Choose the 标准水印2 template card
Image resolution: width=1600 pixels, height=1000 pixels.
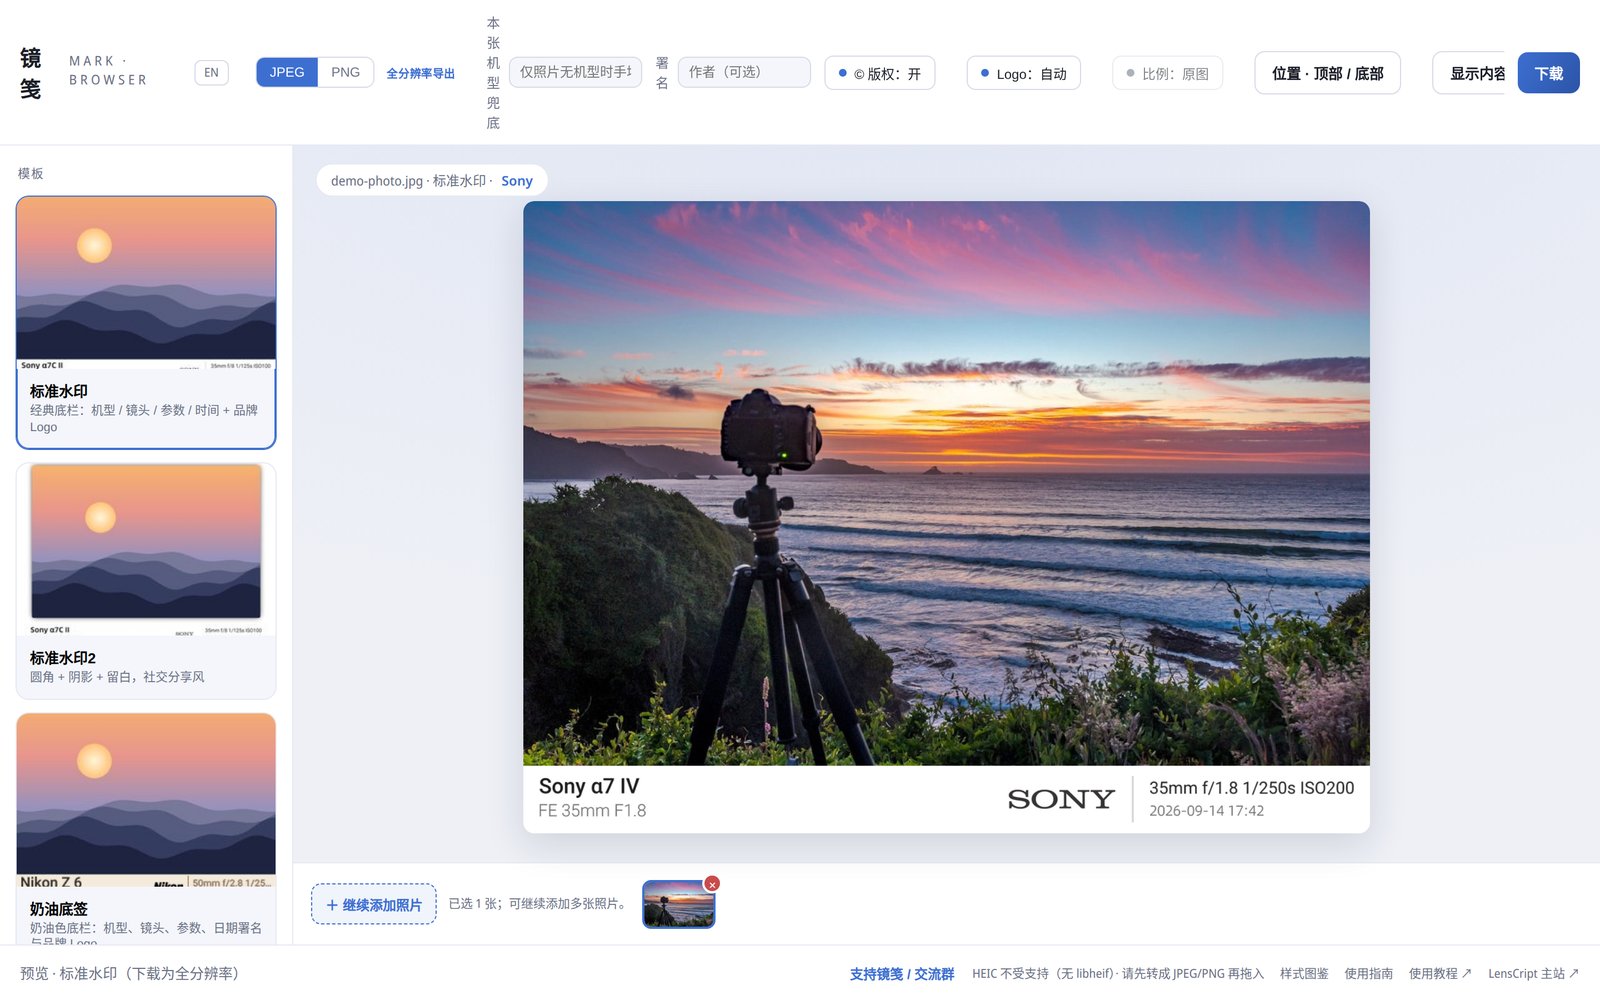click(x=146, y=581)
